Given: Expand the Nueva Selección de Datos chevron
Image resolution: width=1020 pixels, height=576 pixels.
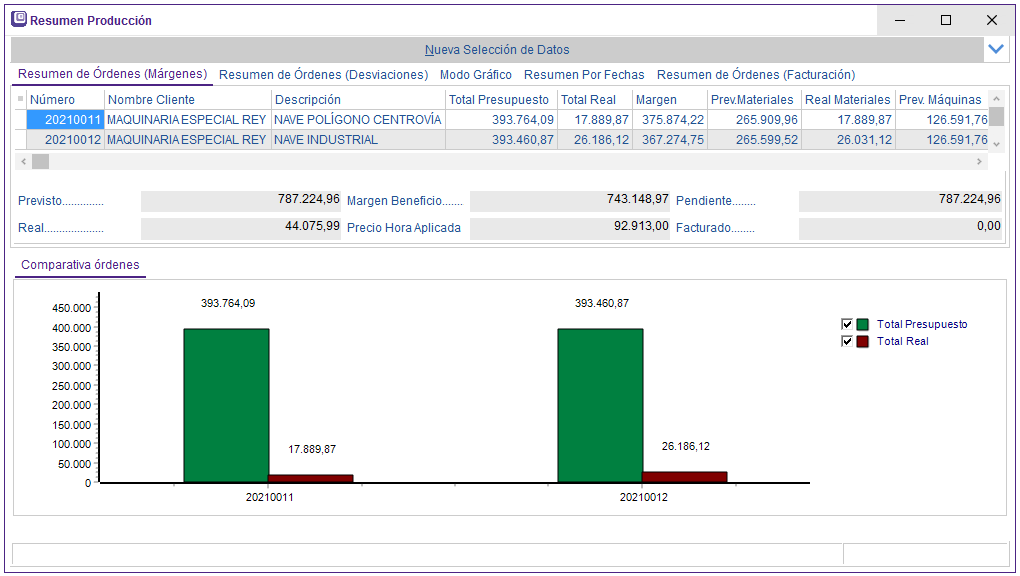Looking at the screenshot, I should pyautogui.click(x=995, y=49).
